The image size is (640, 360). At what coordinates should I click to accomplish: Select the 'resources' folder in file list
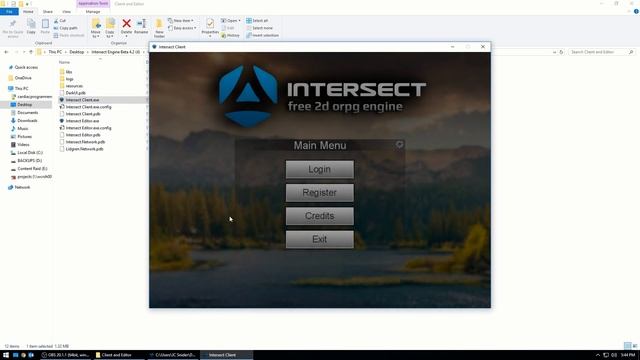coord(74,86)
